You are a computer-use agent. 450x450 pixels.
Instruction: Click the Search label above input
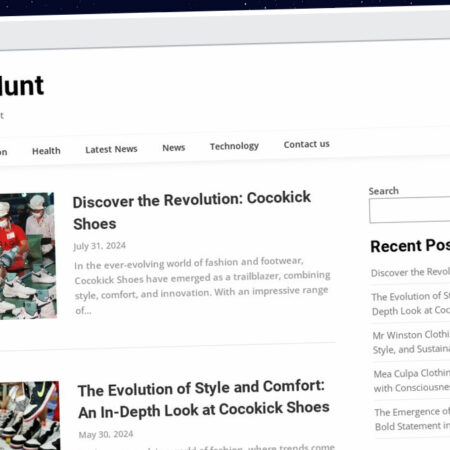(x=384, y=191)
